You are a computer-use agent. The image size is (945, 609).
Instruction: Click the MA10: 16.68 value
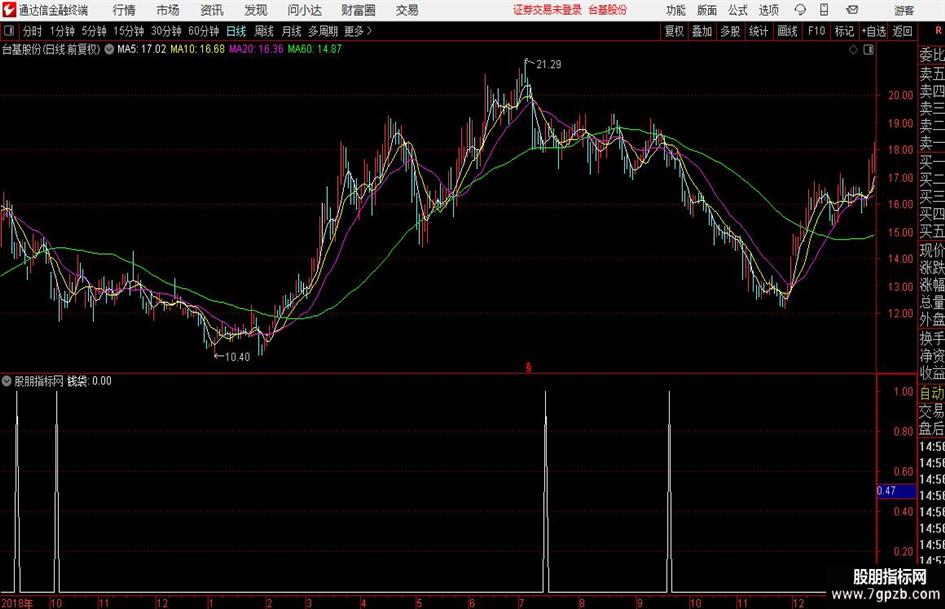click(x=198, y=49)
